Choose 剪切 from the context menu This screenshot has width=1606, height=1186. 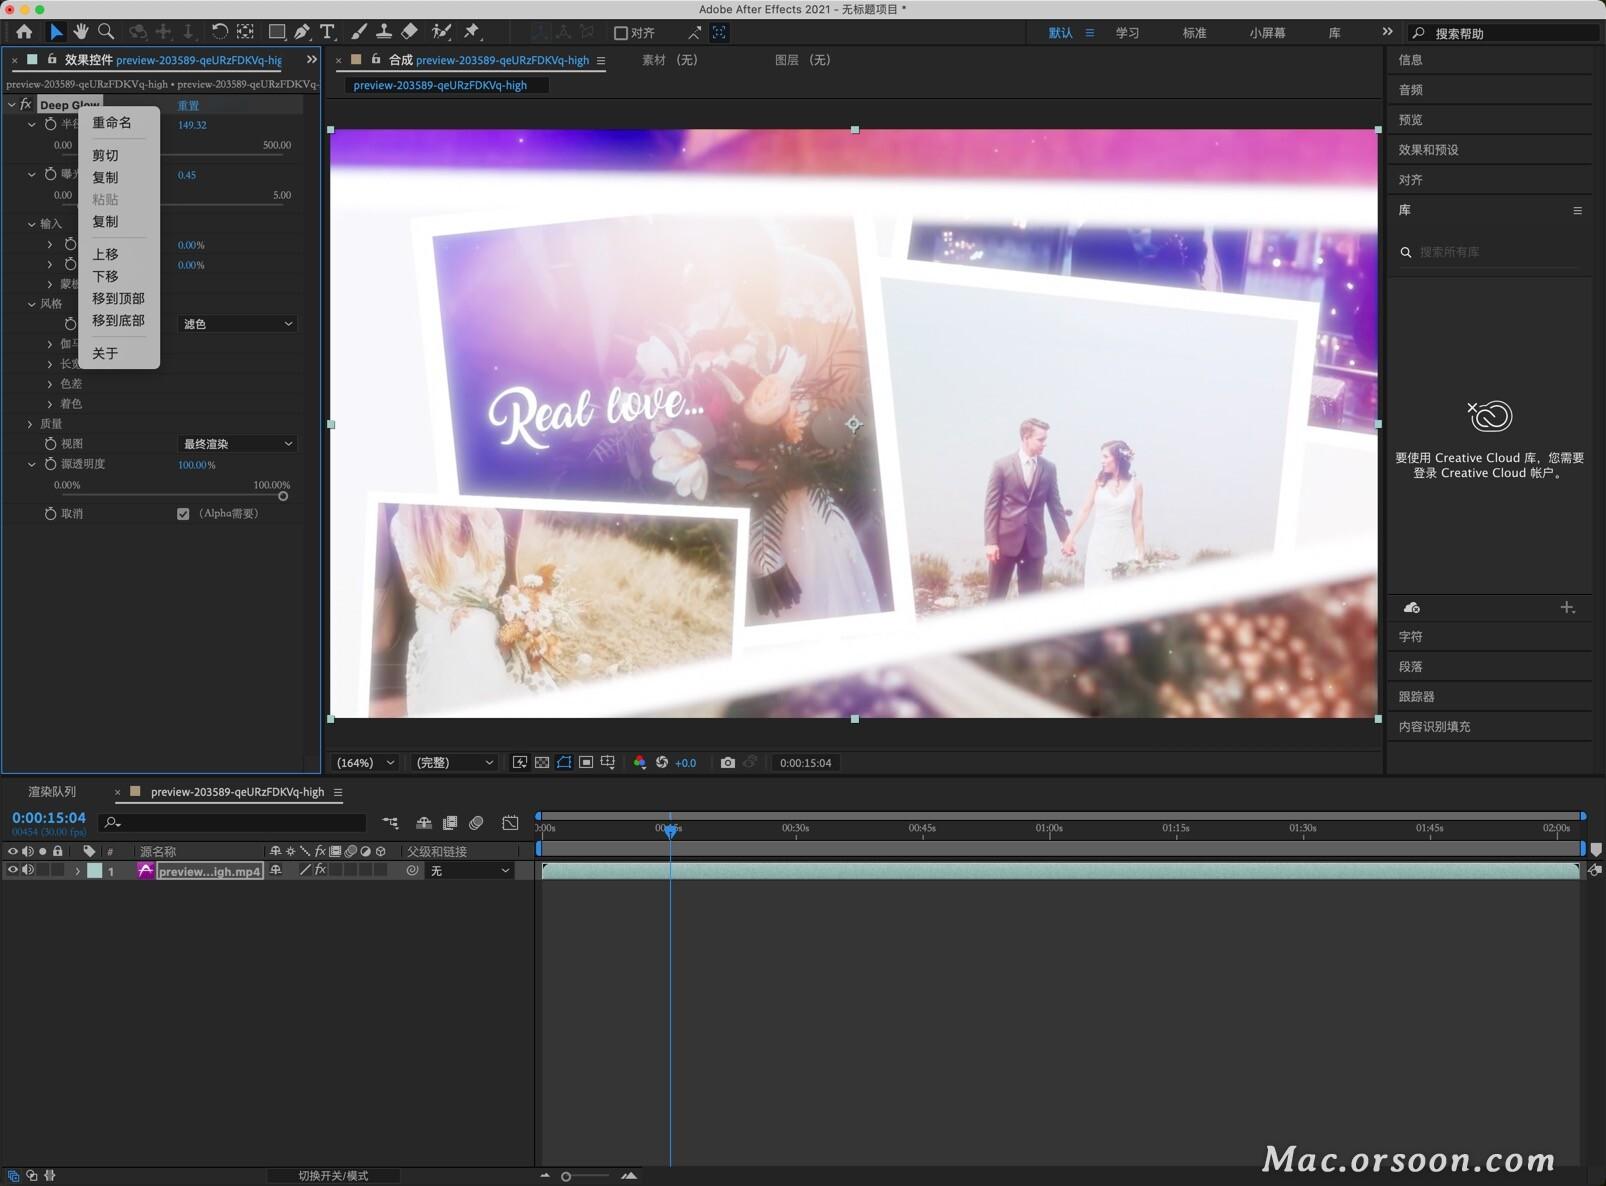pyautogui.click(x=105, y=156)
